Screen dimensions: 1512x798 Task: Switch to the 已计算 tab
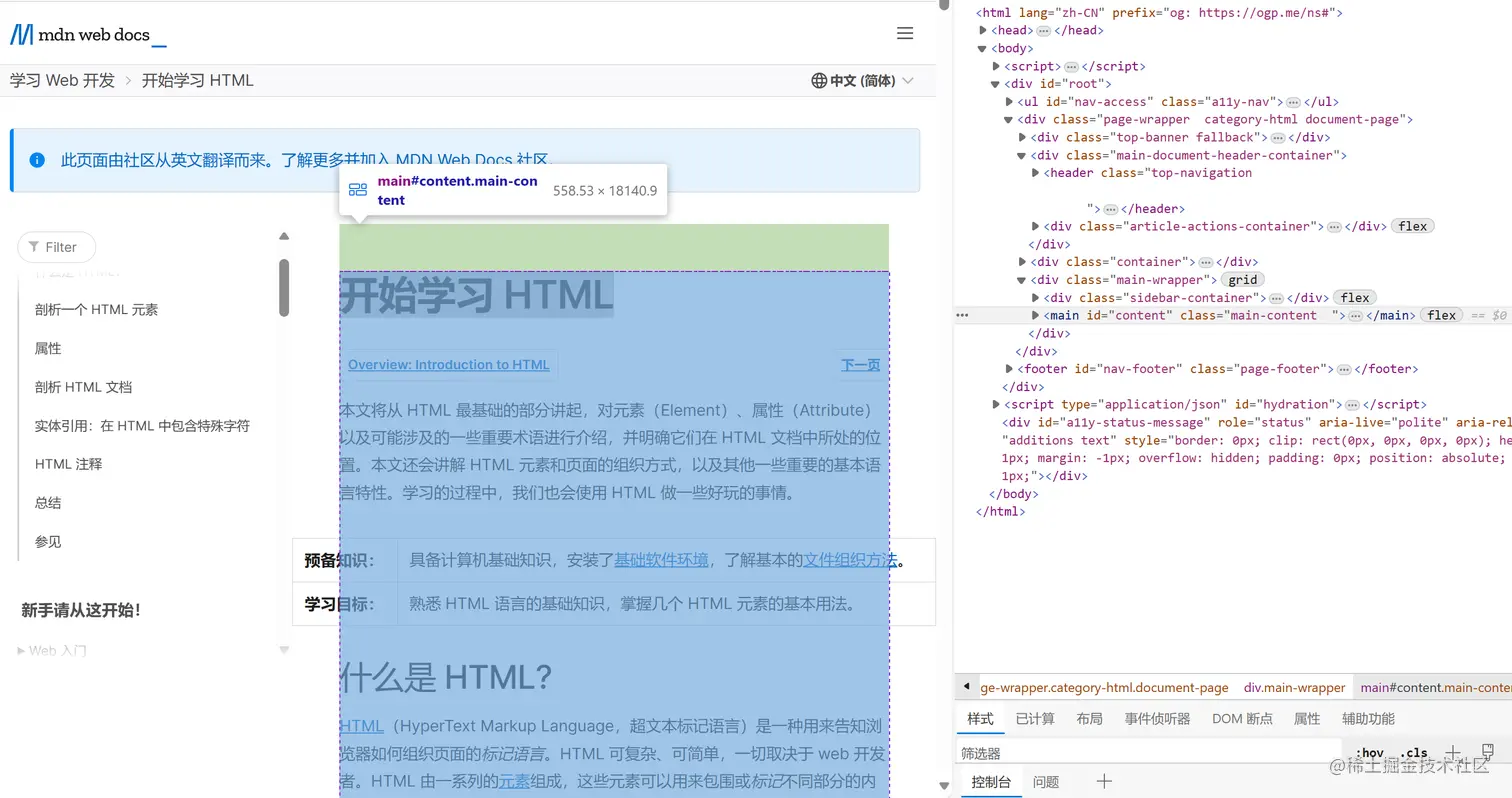pos(1035,719)
